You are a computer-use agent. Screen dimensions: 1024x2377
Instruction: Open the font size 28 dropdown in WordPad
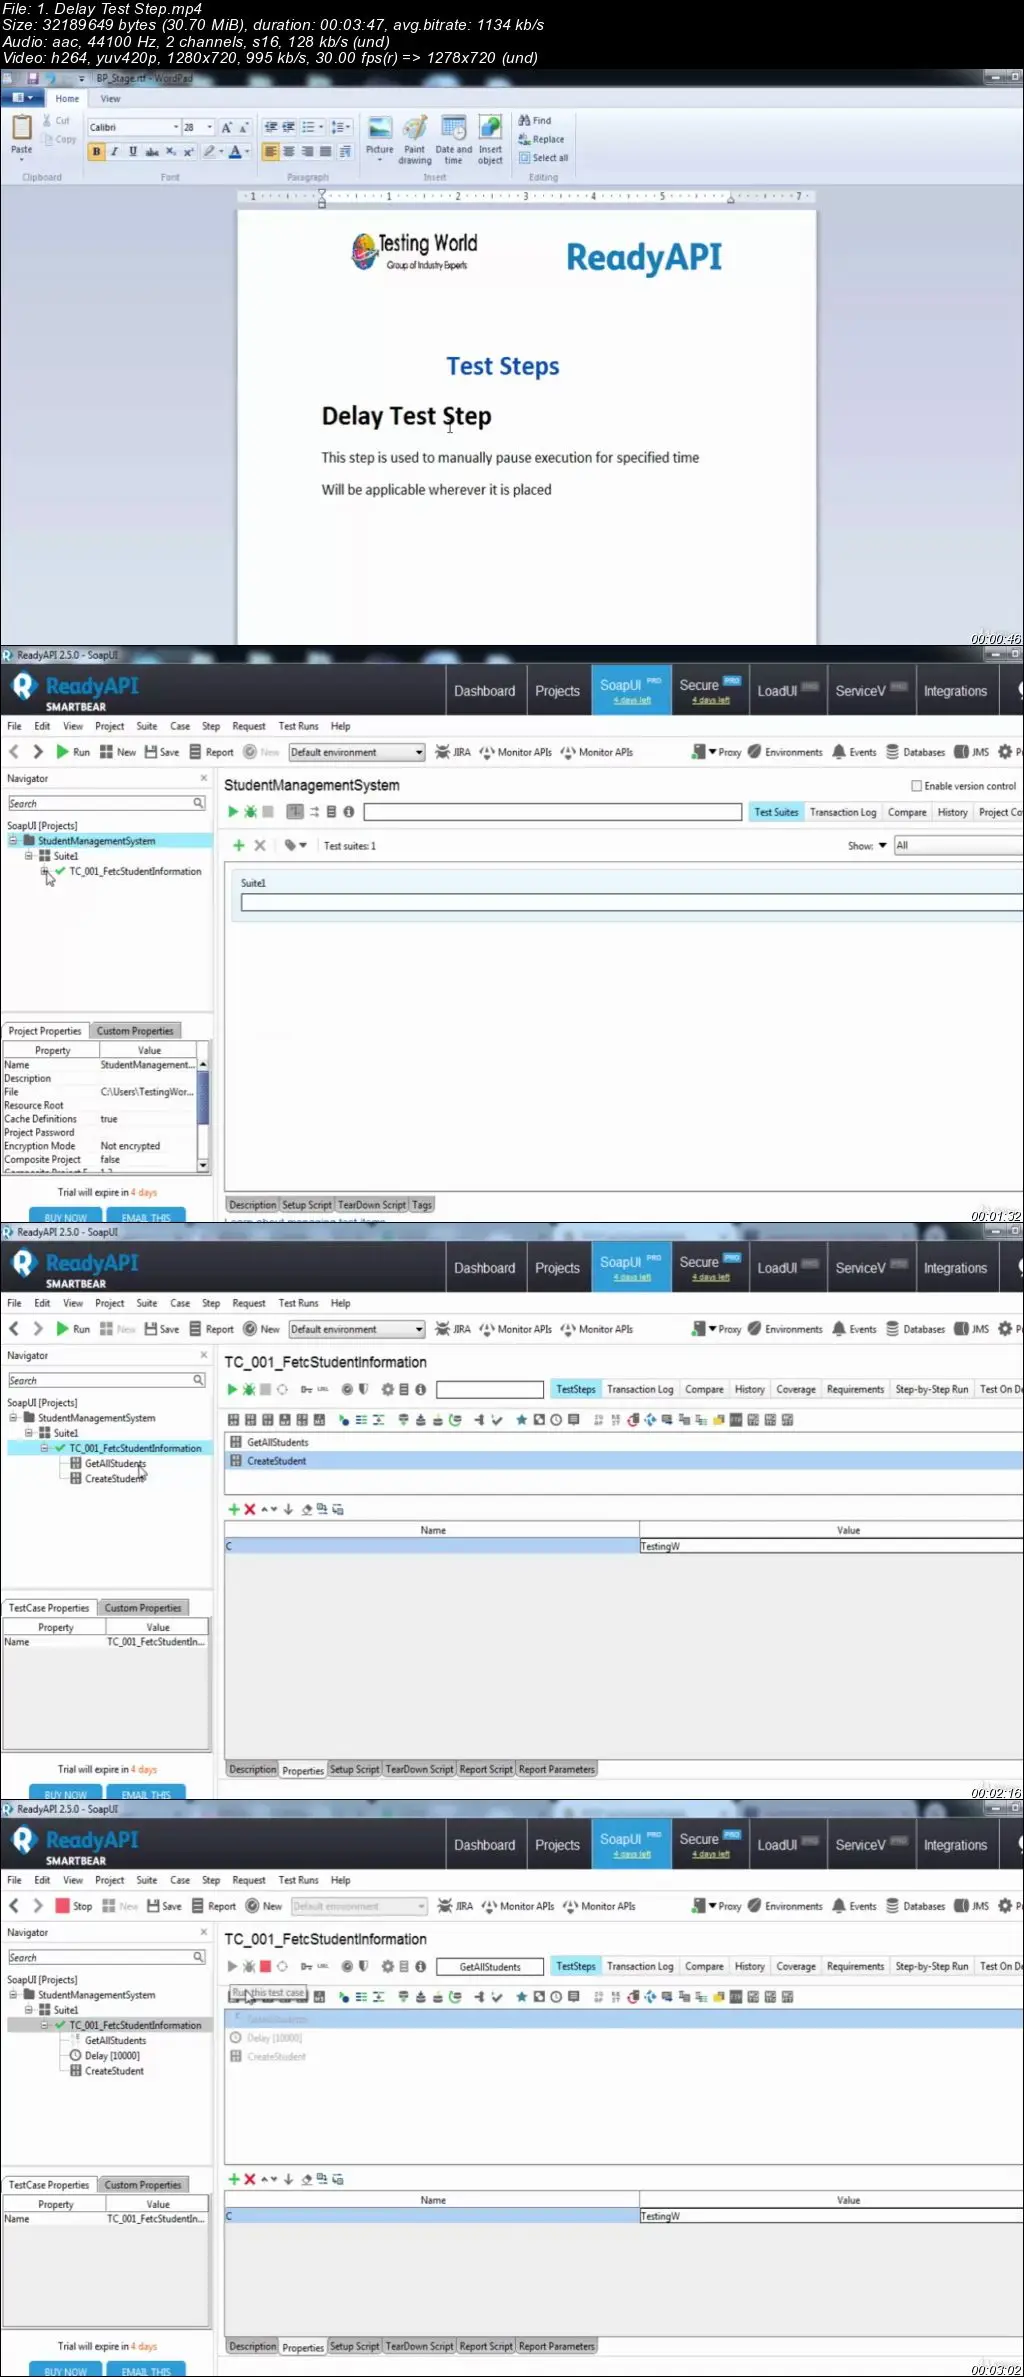tap(209, 127)
